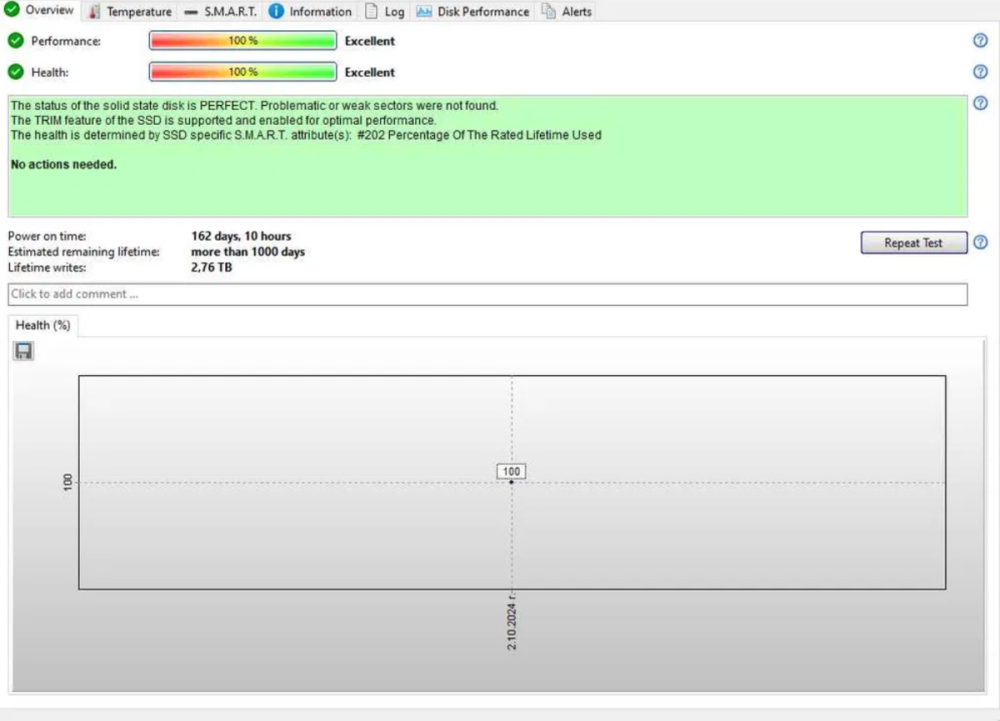Screen dimensions: 1000x721
Task: Go to the Alerts tab
Action: 567,12
